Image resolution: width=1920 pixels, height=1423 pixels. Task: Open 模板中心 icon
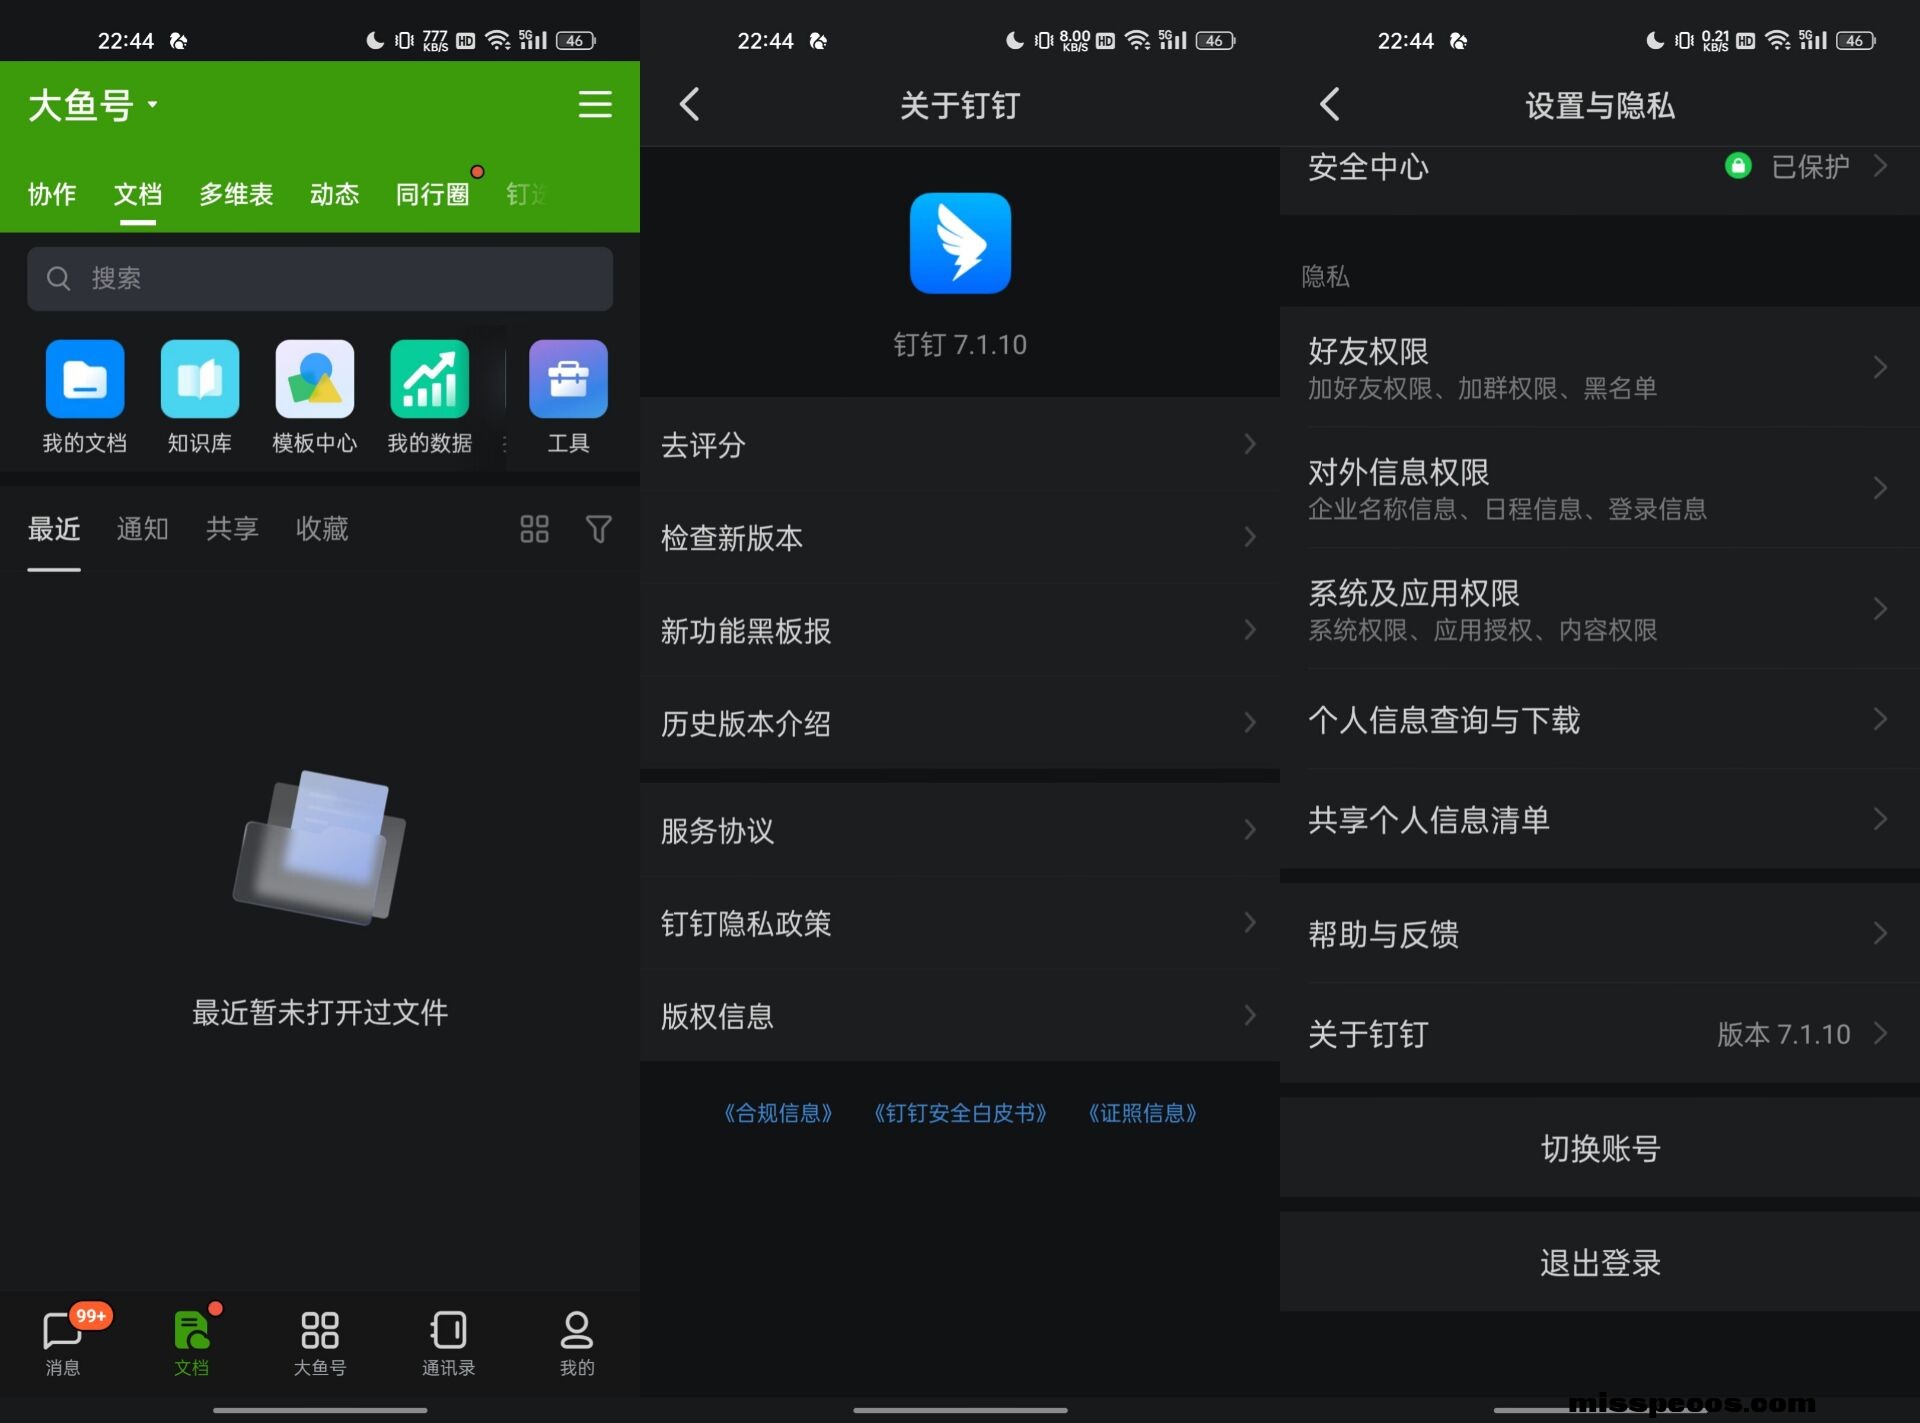(x=315, y=379)
